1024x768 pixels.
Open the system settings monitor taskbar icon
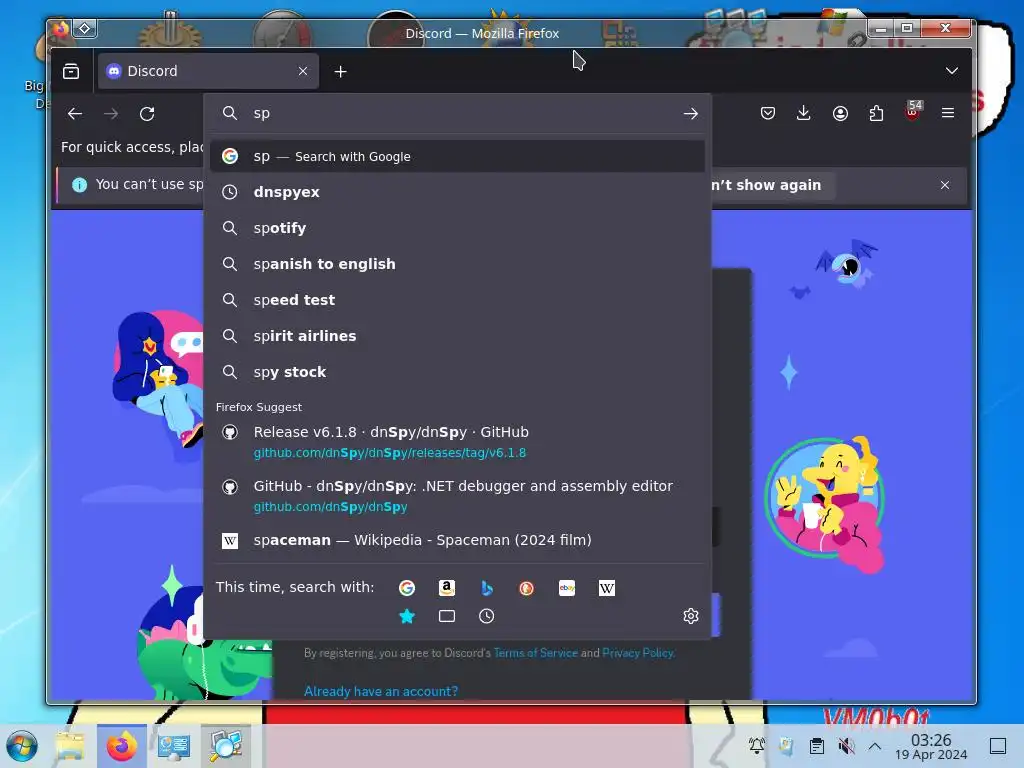click(x=174, y=746)
